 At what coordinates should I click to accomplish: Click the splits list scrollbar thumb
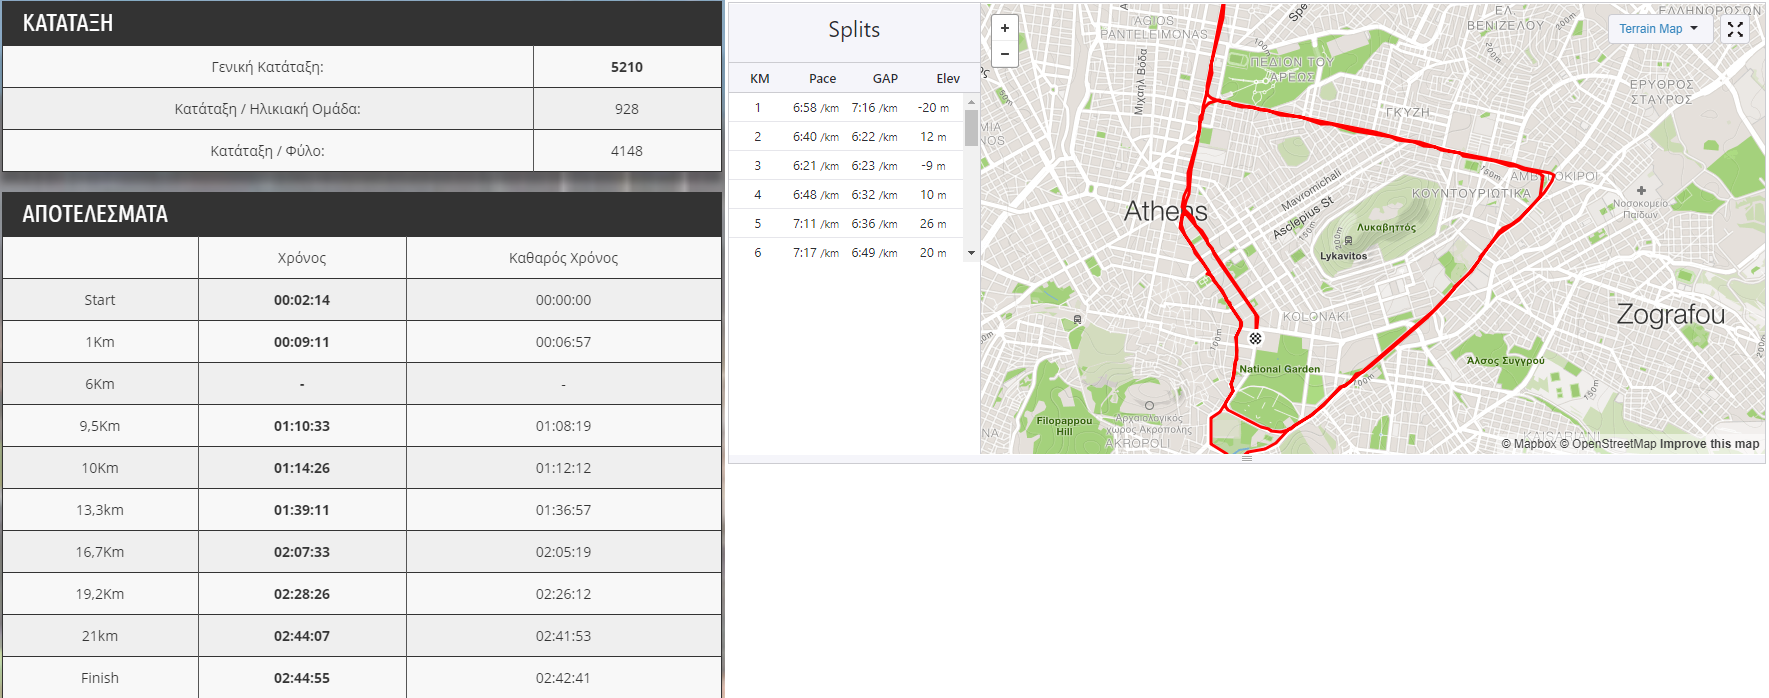[x=970, y=128]
